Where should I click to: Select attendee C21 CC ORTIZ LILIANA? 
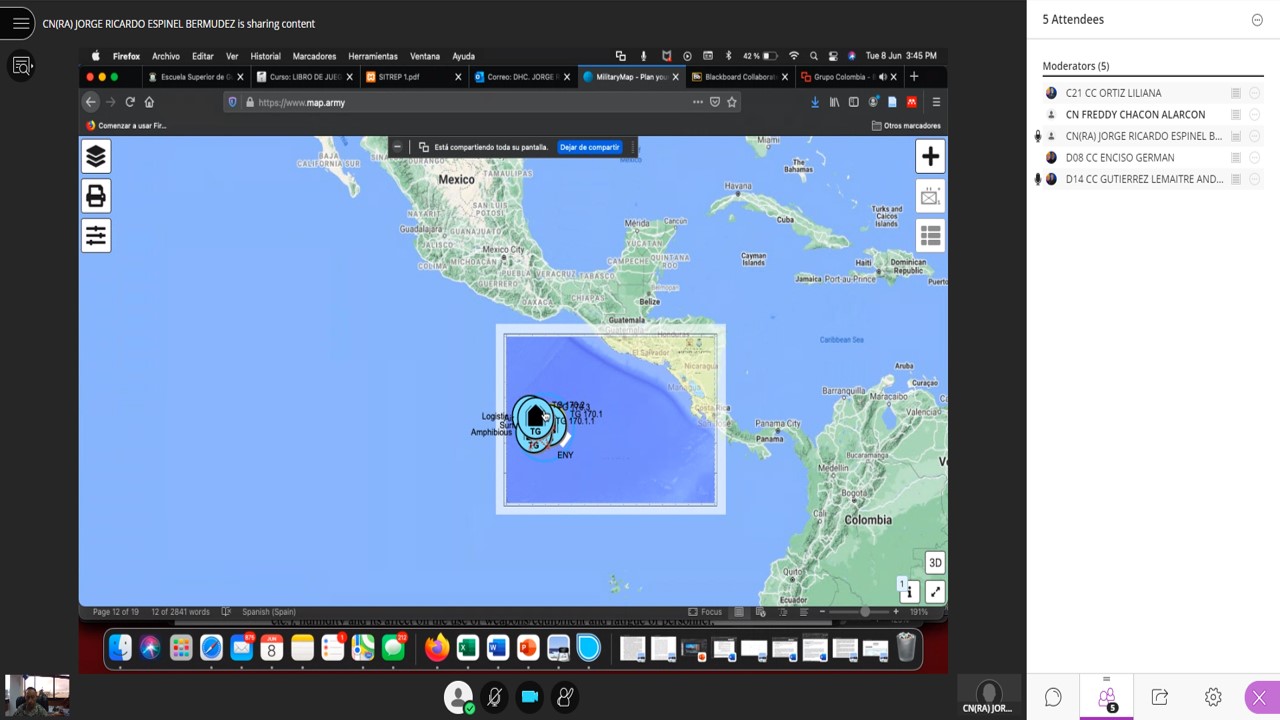click(x=1113, y=93)
